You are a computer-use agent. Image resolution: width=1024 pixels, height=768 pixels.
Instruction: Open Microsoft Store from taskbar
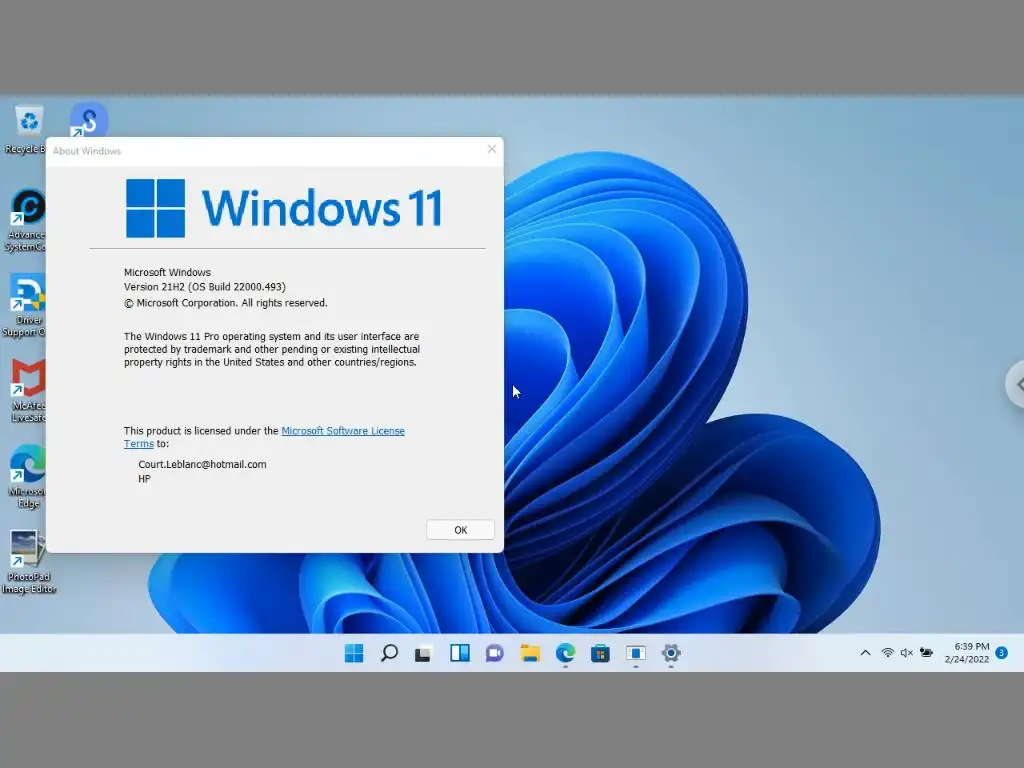tap(600, 653)
